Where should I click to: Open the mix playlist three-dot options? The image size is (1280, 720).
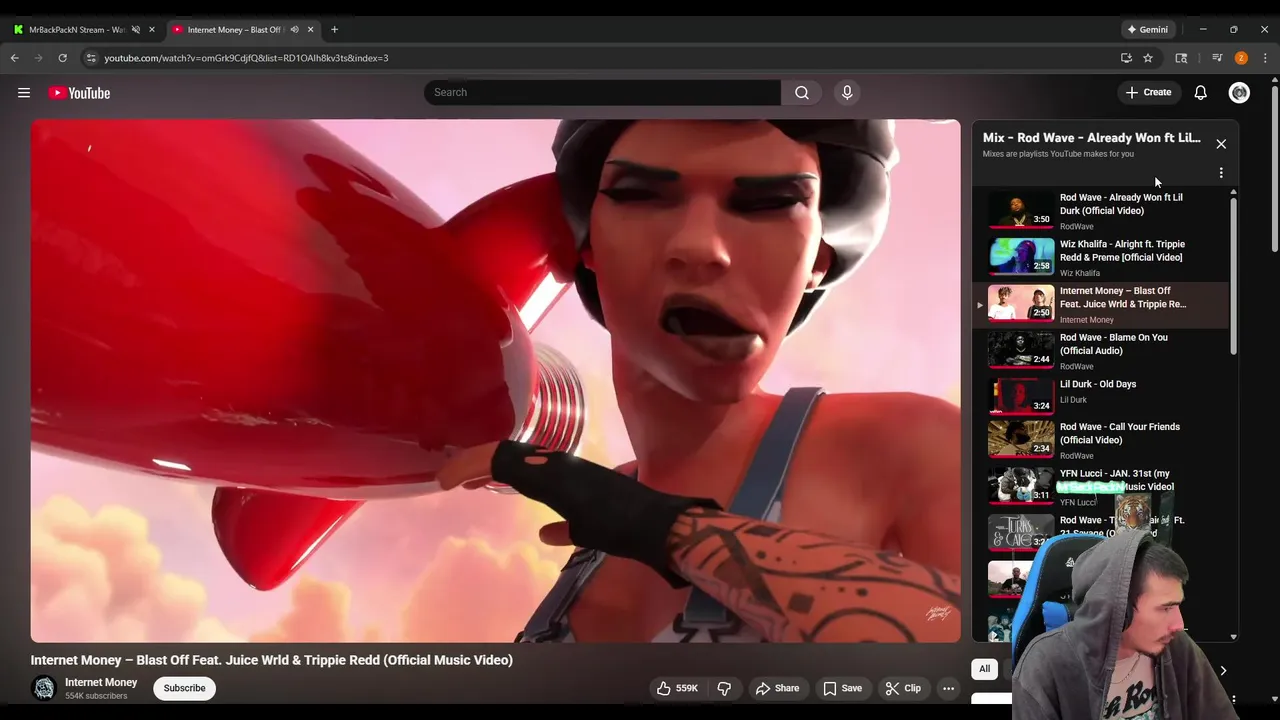1221,173
